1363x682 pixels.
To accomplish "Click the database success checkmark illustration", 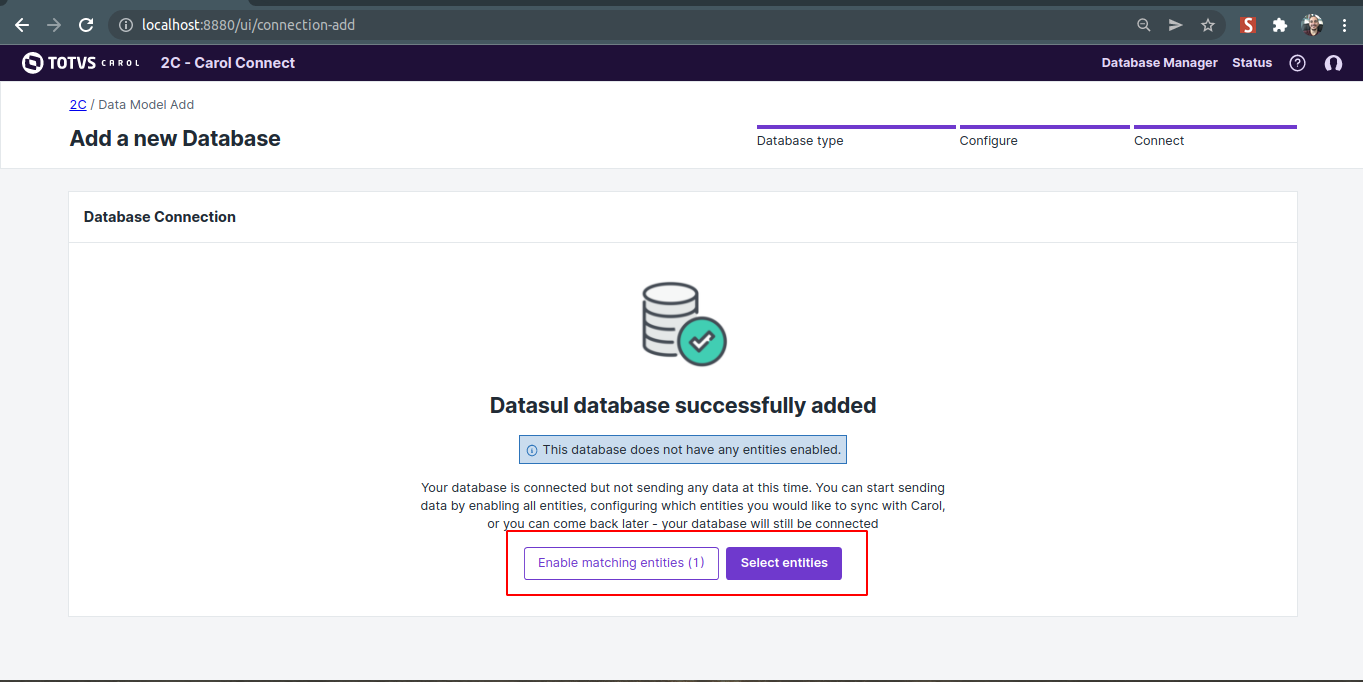I will pyautogui.click(x=684, y=324).
